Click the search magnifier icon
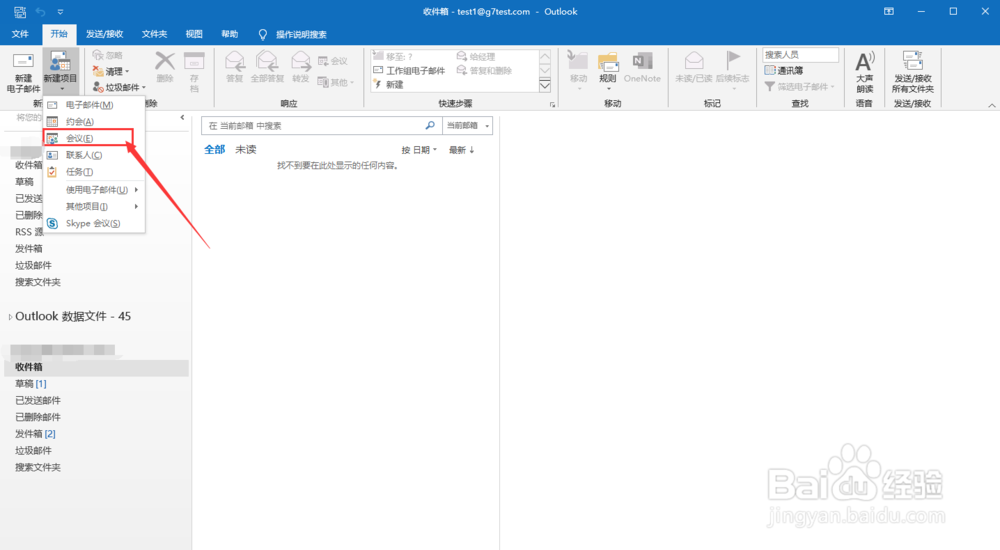 (430, 126)
